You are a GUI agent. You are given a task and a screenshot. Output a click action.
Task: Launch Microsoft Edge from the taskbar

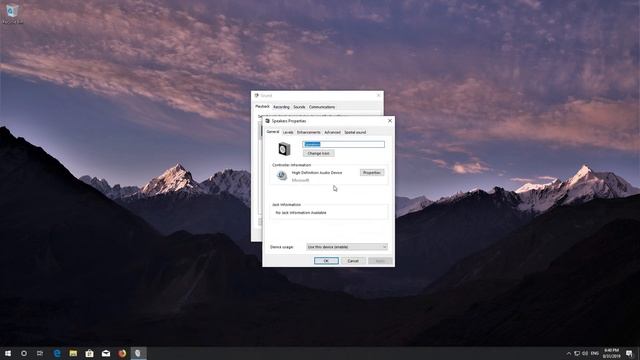[x=57, y=353]
